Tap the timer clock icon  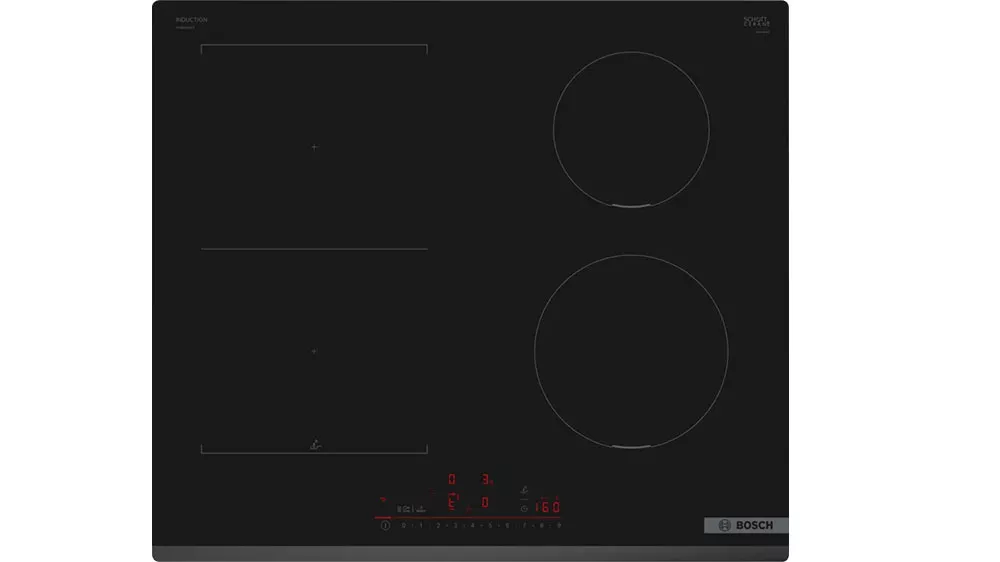tap(524, 508)
